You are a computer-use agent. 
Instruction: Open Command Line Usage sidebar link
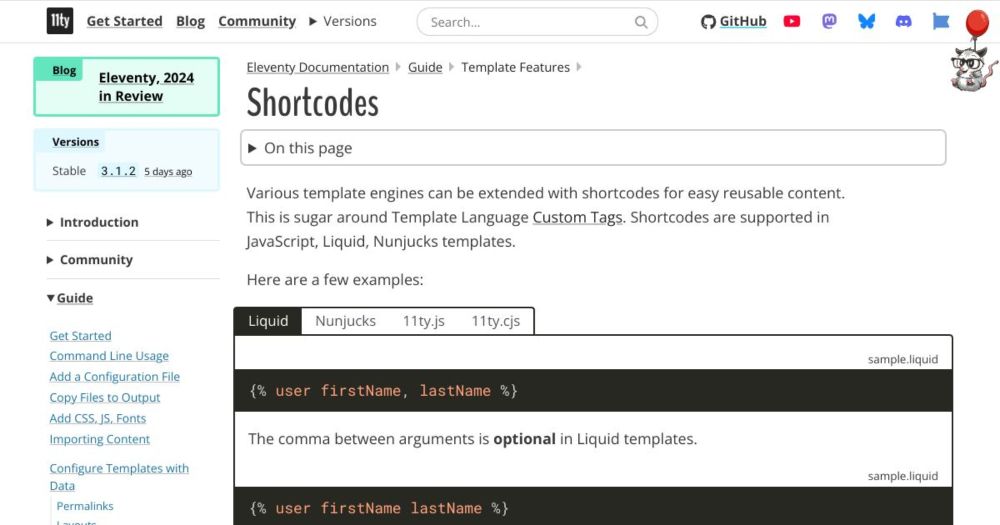tap(109, 356)
